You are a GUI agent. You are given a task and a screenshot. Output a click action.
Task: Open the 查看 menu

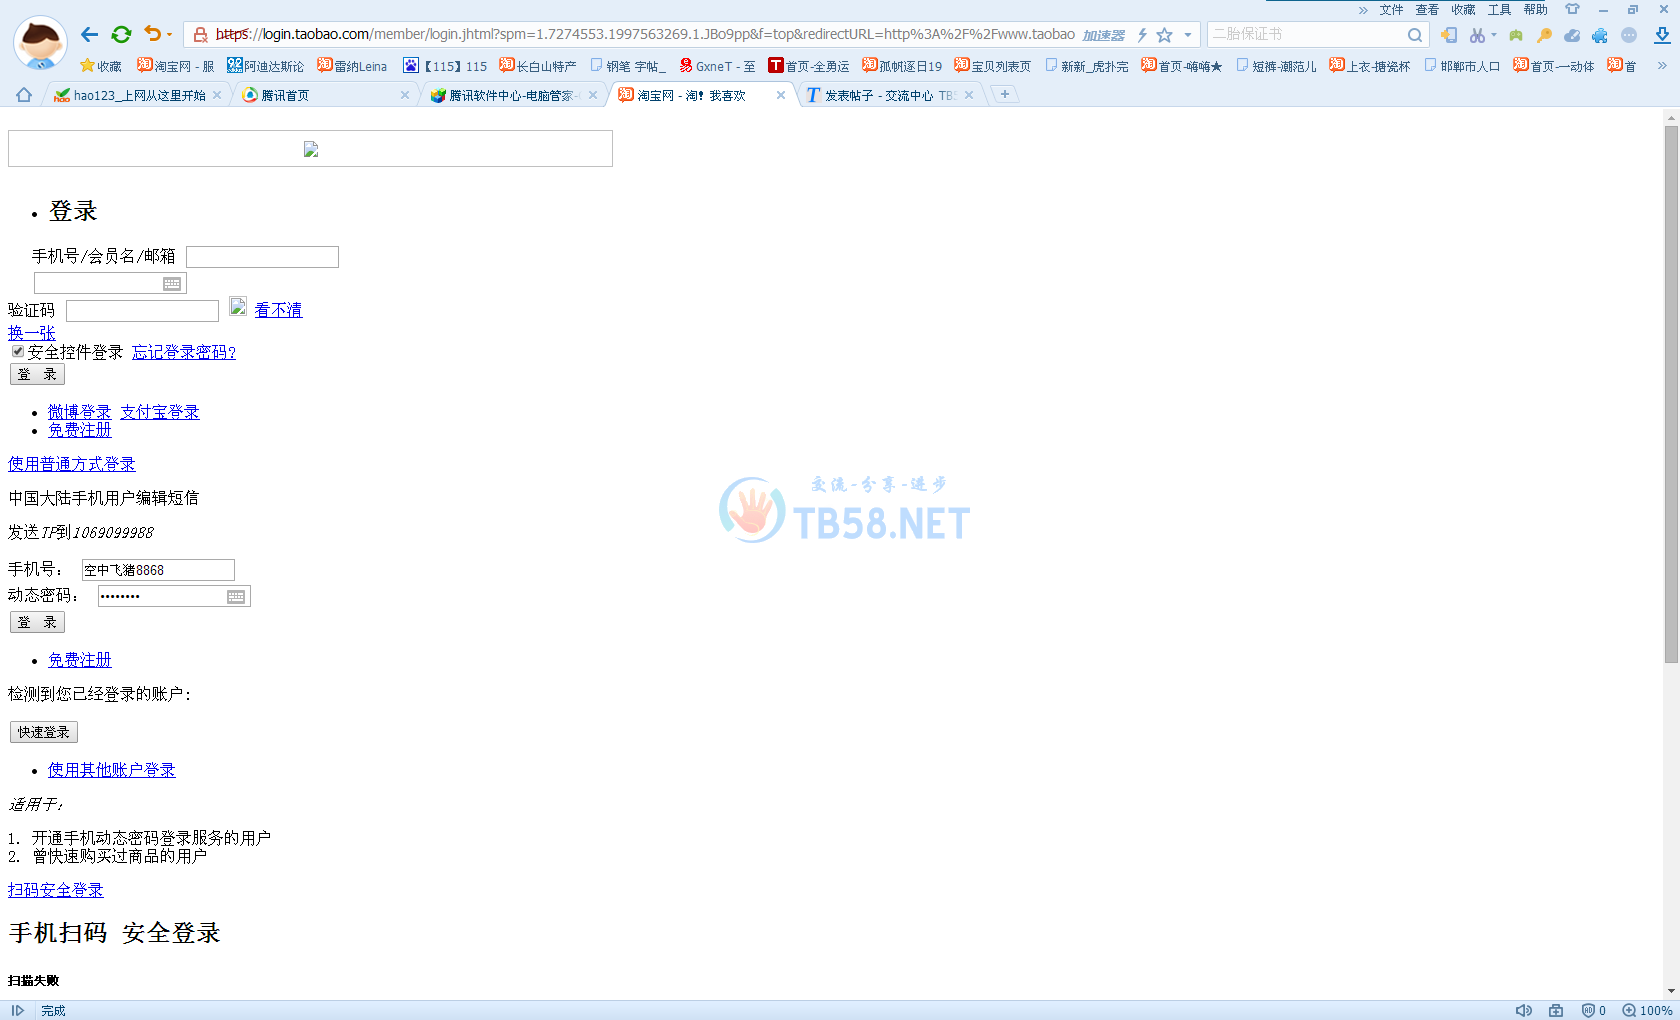tap(1428, 10)
